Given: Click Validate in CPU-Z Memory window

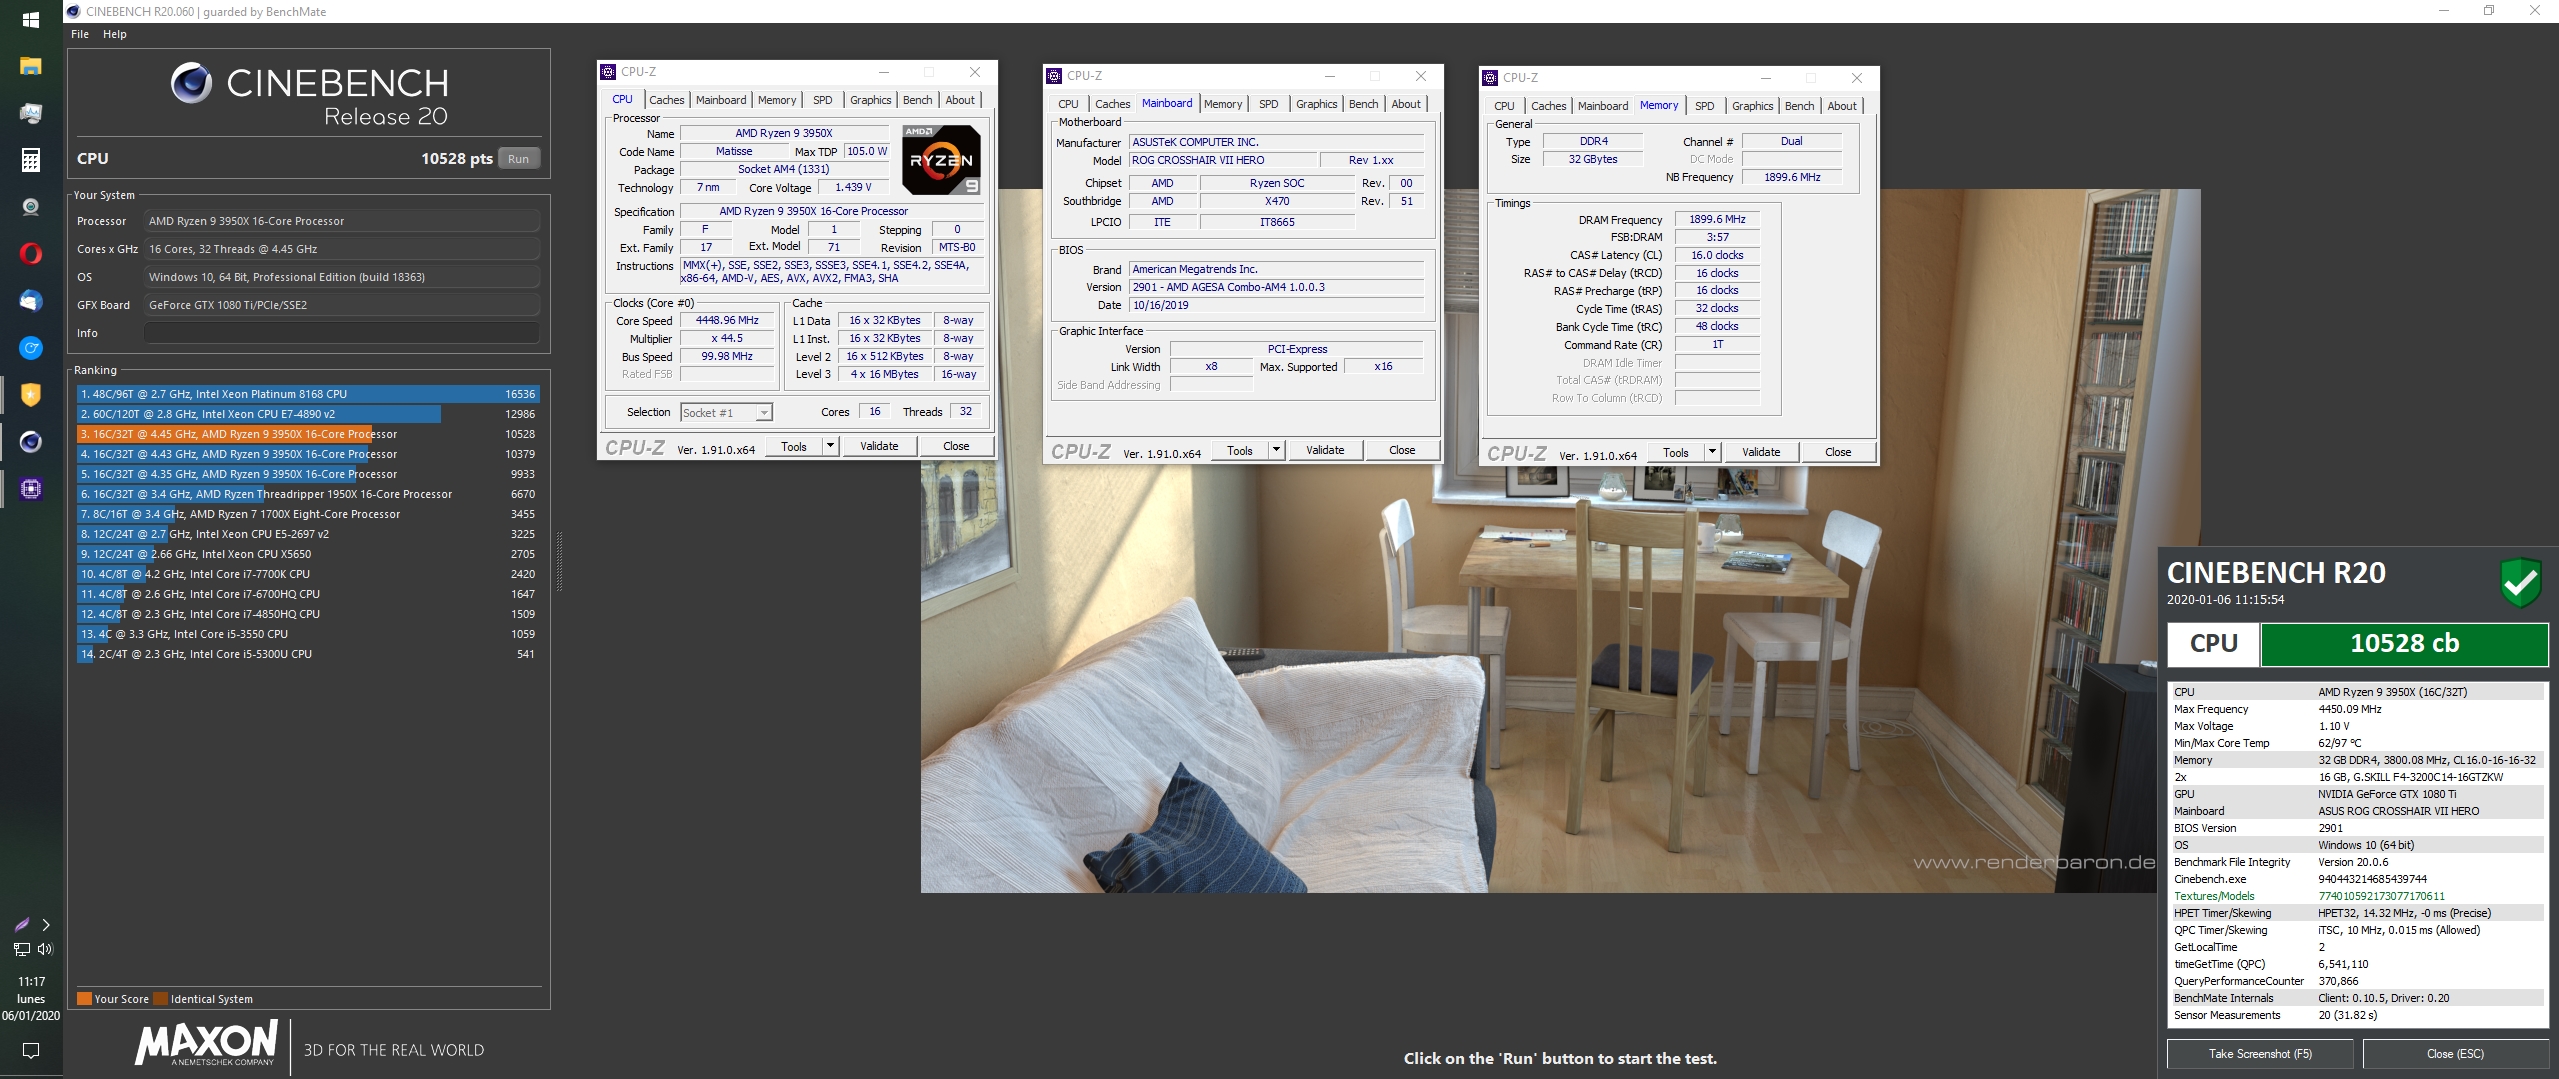Looking at the screenshot, I should pyautogui.click(x=1761, y=452).
